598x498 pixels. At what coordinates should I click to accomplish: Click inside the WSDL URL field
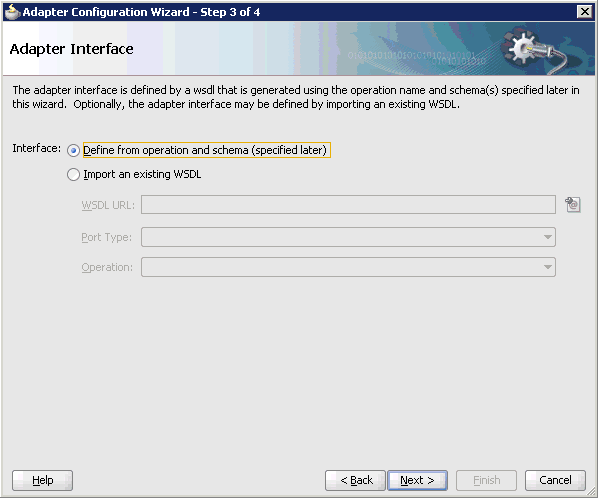coord(348,205)
